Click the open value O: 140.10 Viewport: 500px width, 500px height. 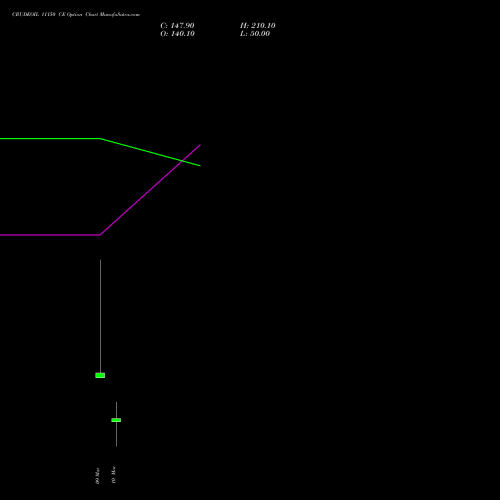coord(177,34)
